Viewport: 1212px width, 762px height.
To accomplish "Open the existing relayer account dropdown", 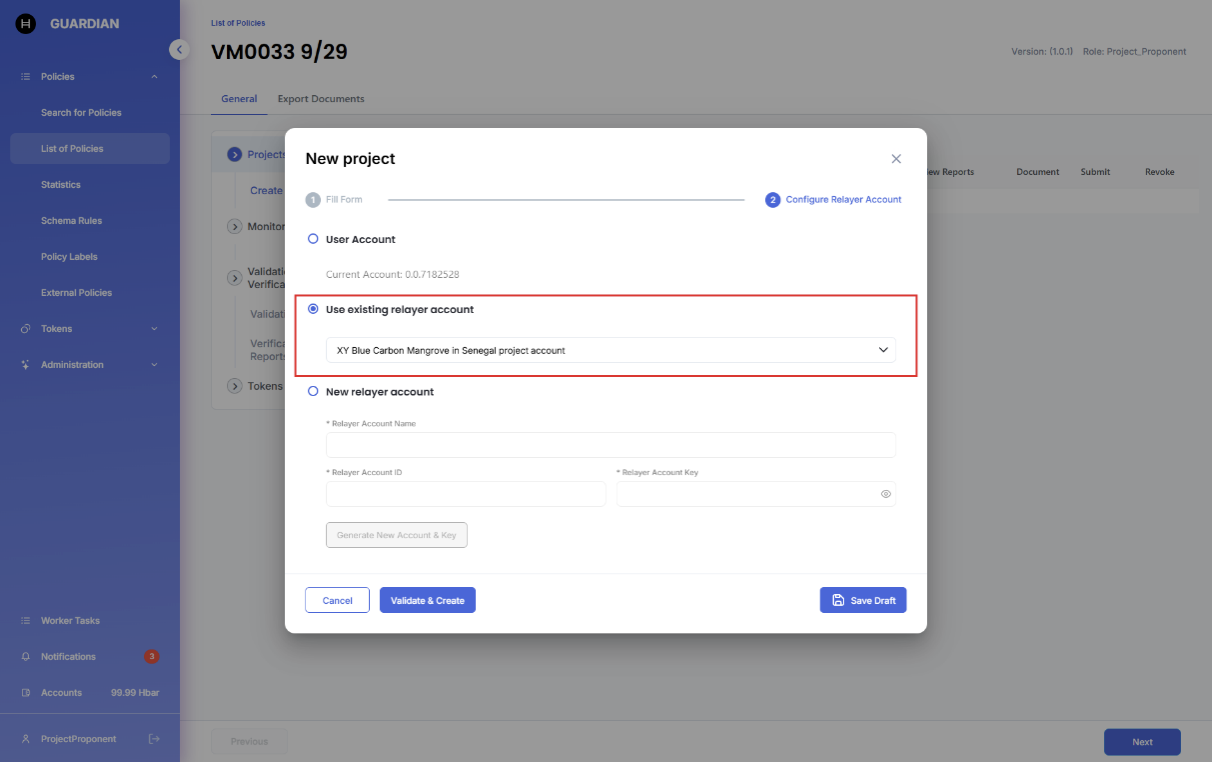I will pyautogui.click(x=610, y=350).
